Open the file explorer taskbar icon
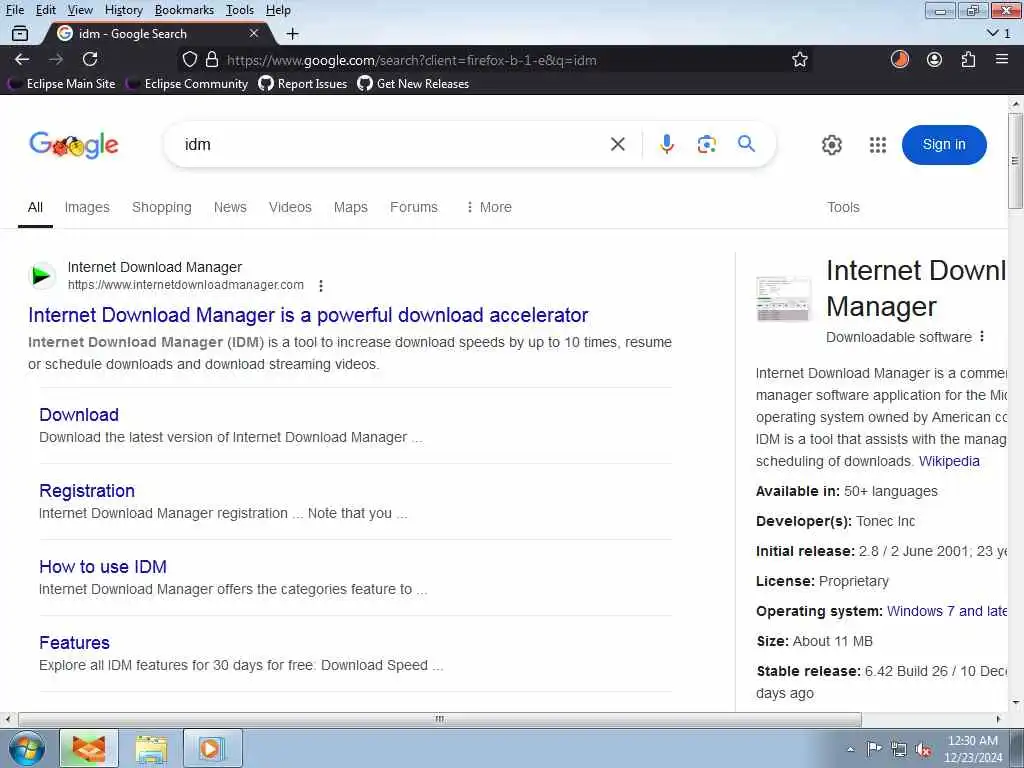Image resolution: width=1024 pixels, height=768 pixels. pyautogui.click(x=151, y=748)
